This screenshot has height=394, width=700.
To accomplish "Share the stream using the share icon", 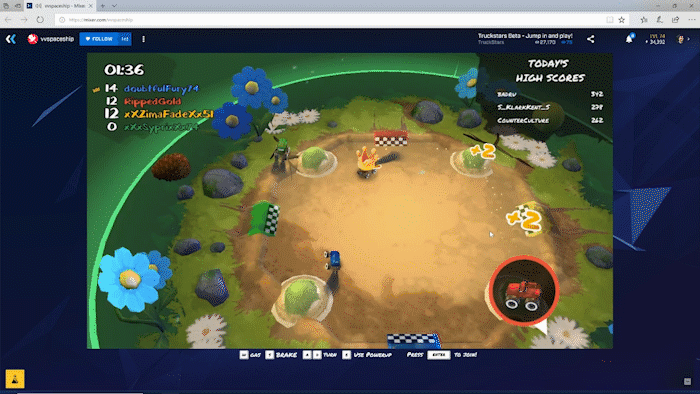I will point(591,39).
